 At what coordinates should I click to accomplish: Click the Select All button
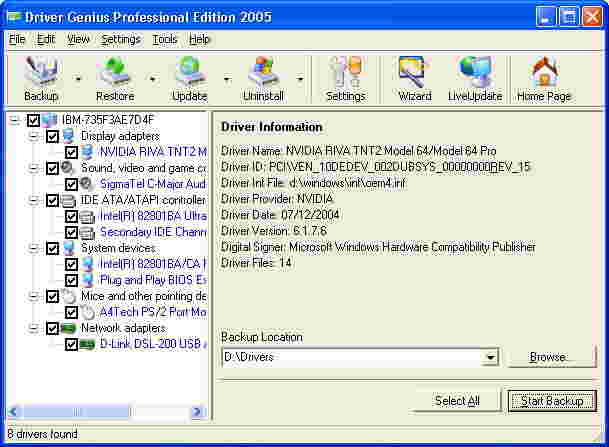pyautogui.click(x=457, y=401)
